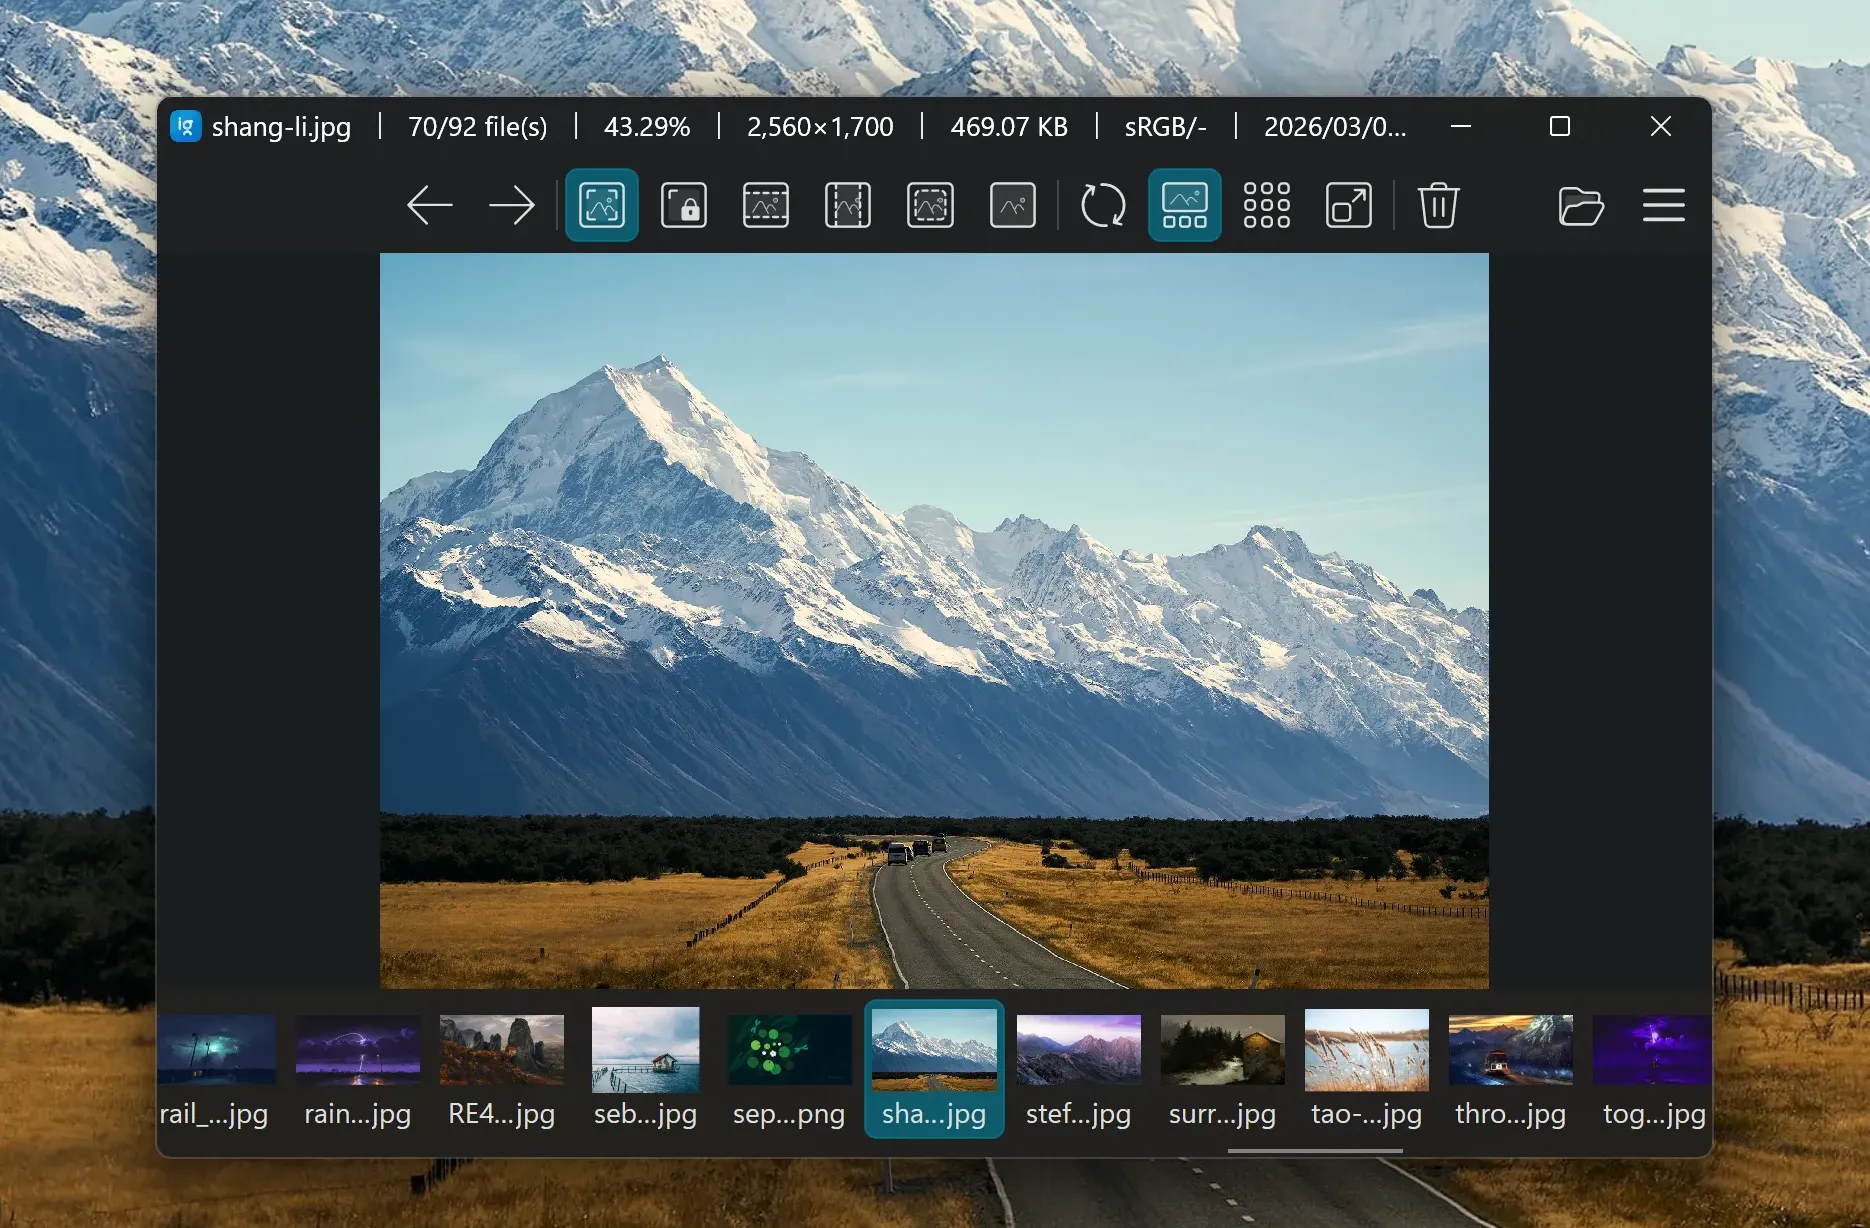
Task: Click the sRGB/- color profile text
Action: 1165,127
